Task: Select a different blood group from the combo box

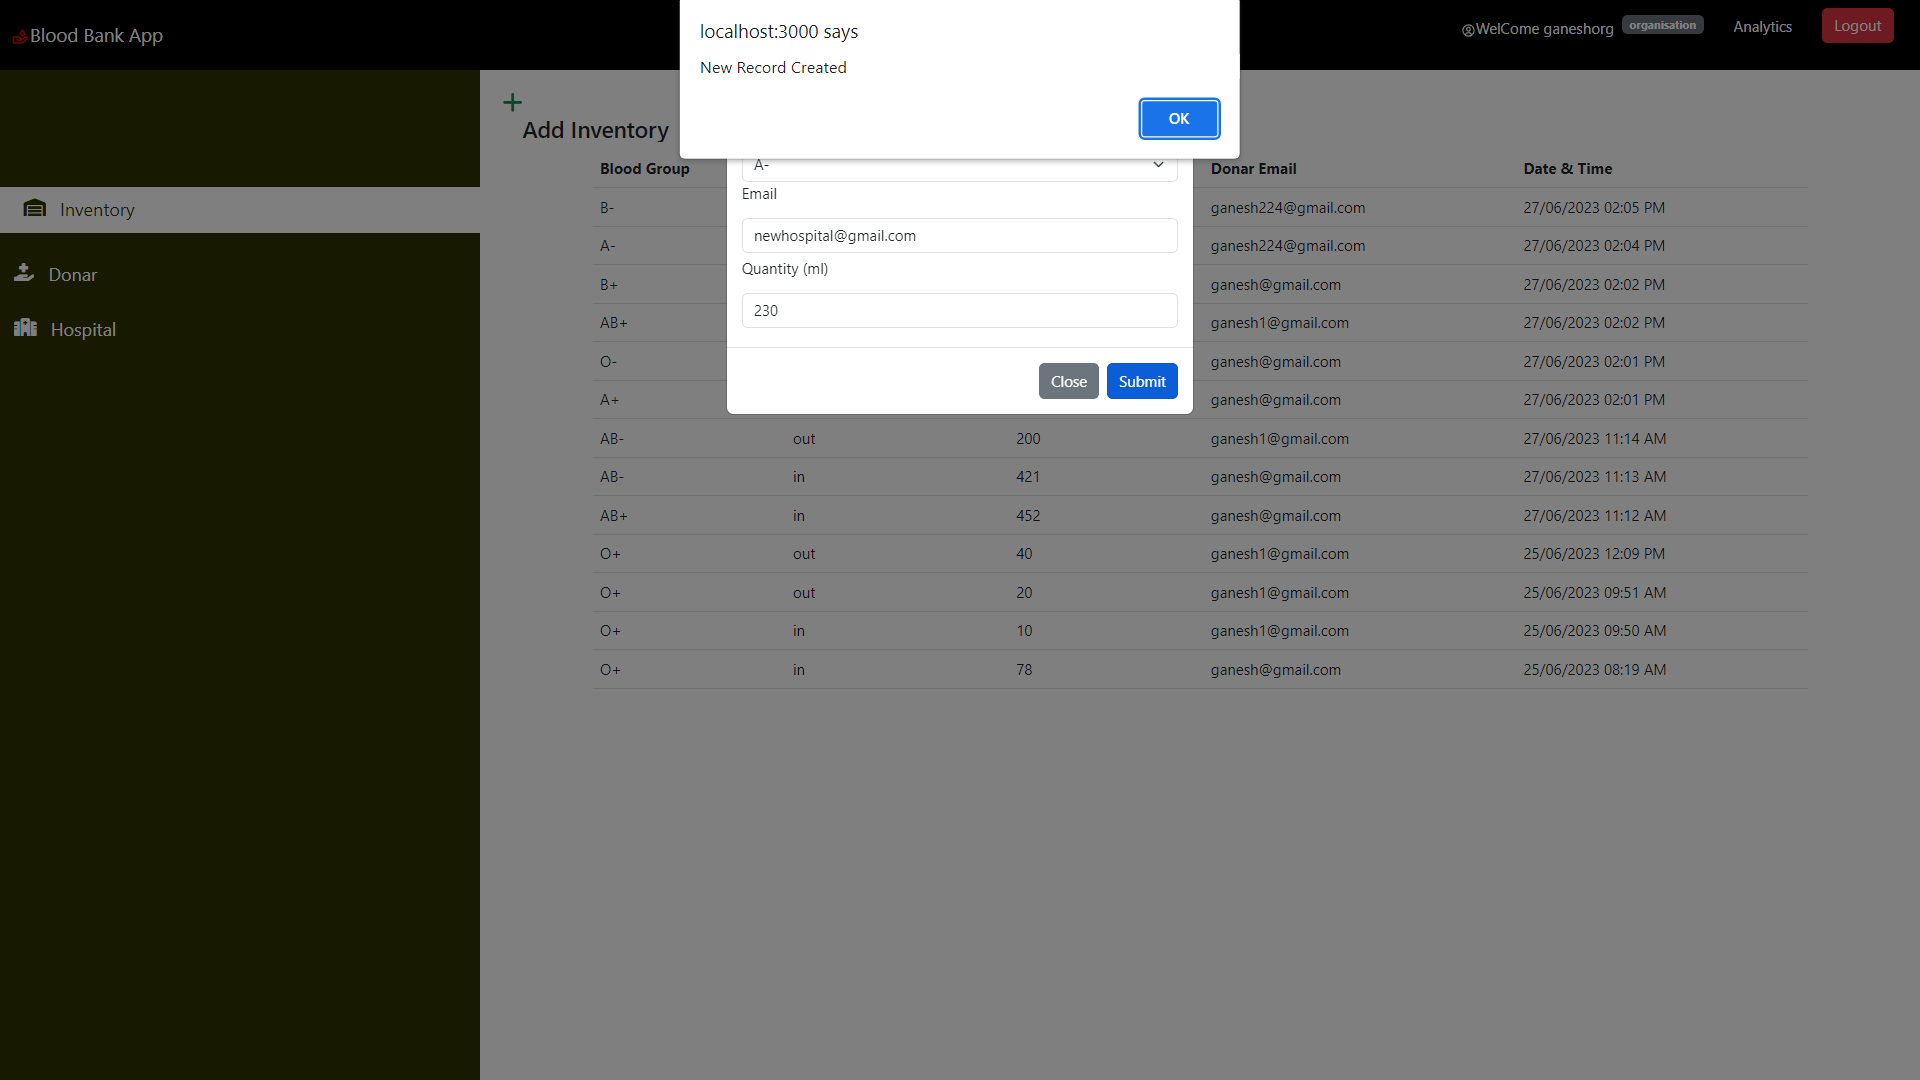Action: tap(958, 165)
